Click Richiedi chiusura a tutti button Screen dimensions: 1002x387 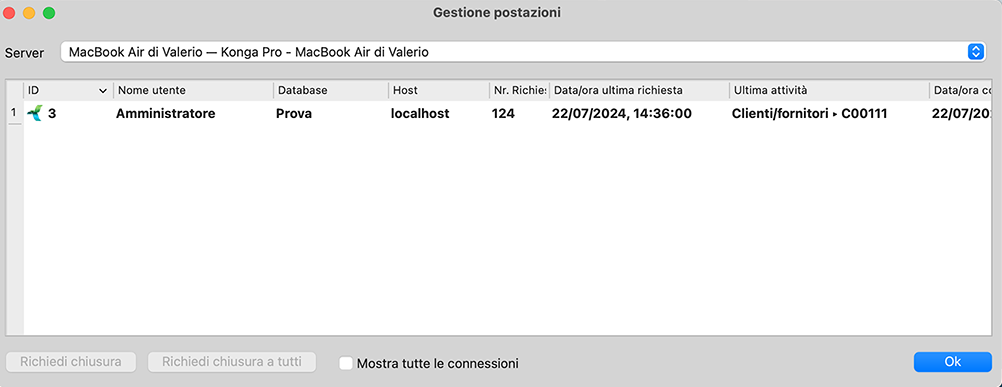click(x=232, y=362)
